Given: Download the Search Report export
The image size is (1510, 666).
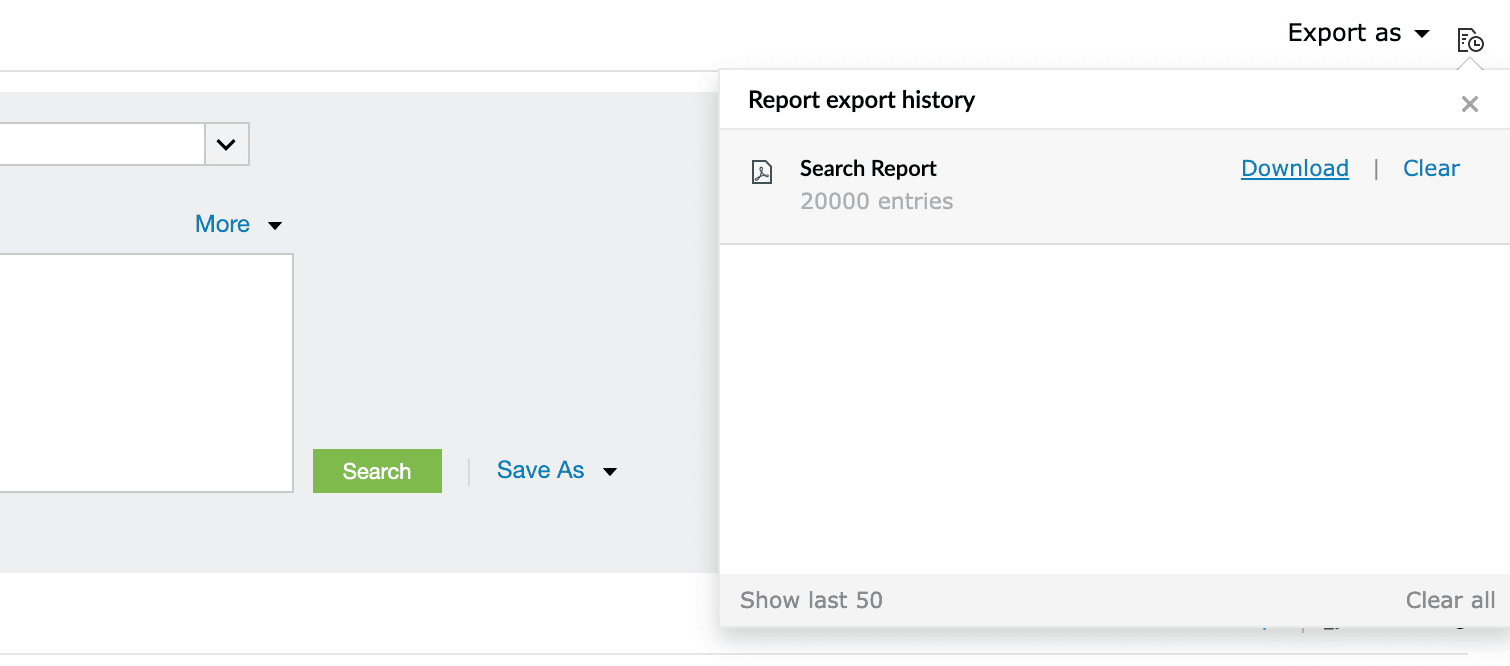Looking at the screenshot, I should [x=1295, y=168].
